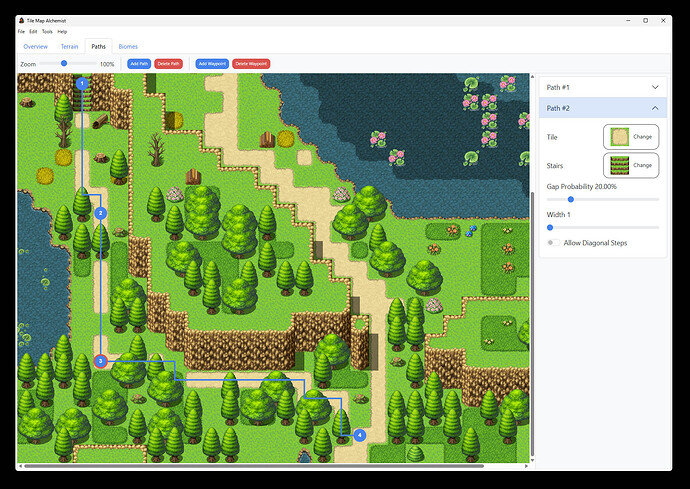Click the Stairs tile preview thumbnail
690x489 pixels.
point(620,165)
